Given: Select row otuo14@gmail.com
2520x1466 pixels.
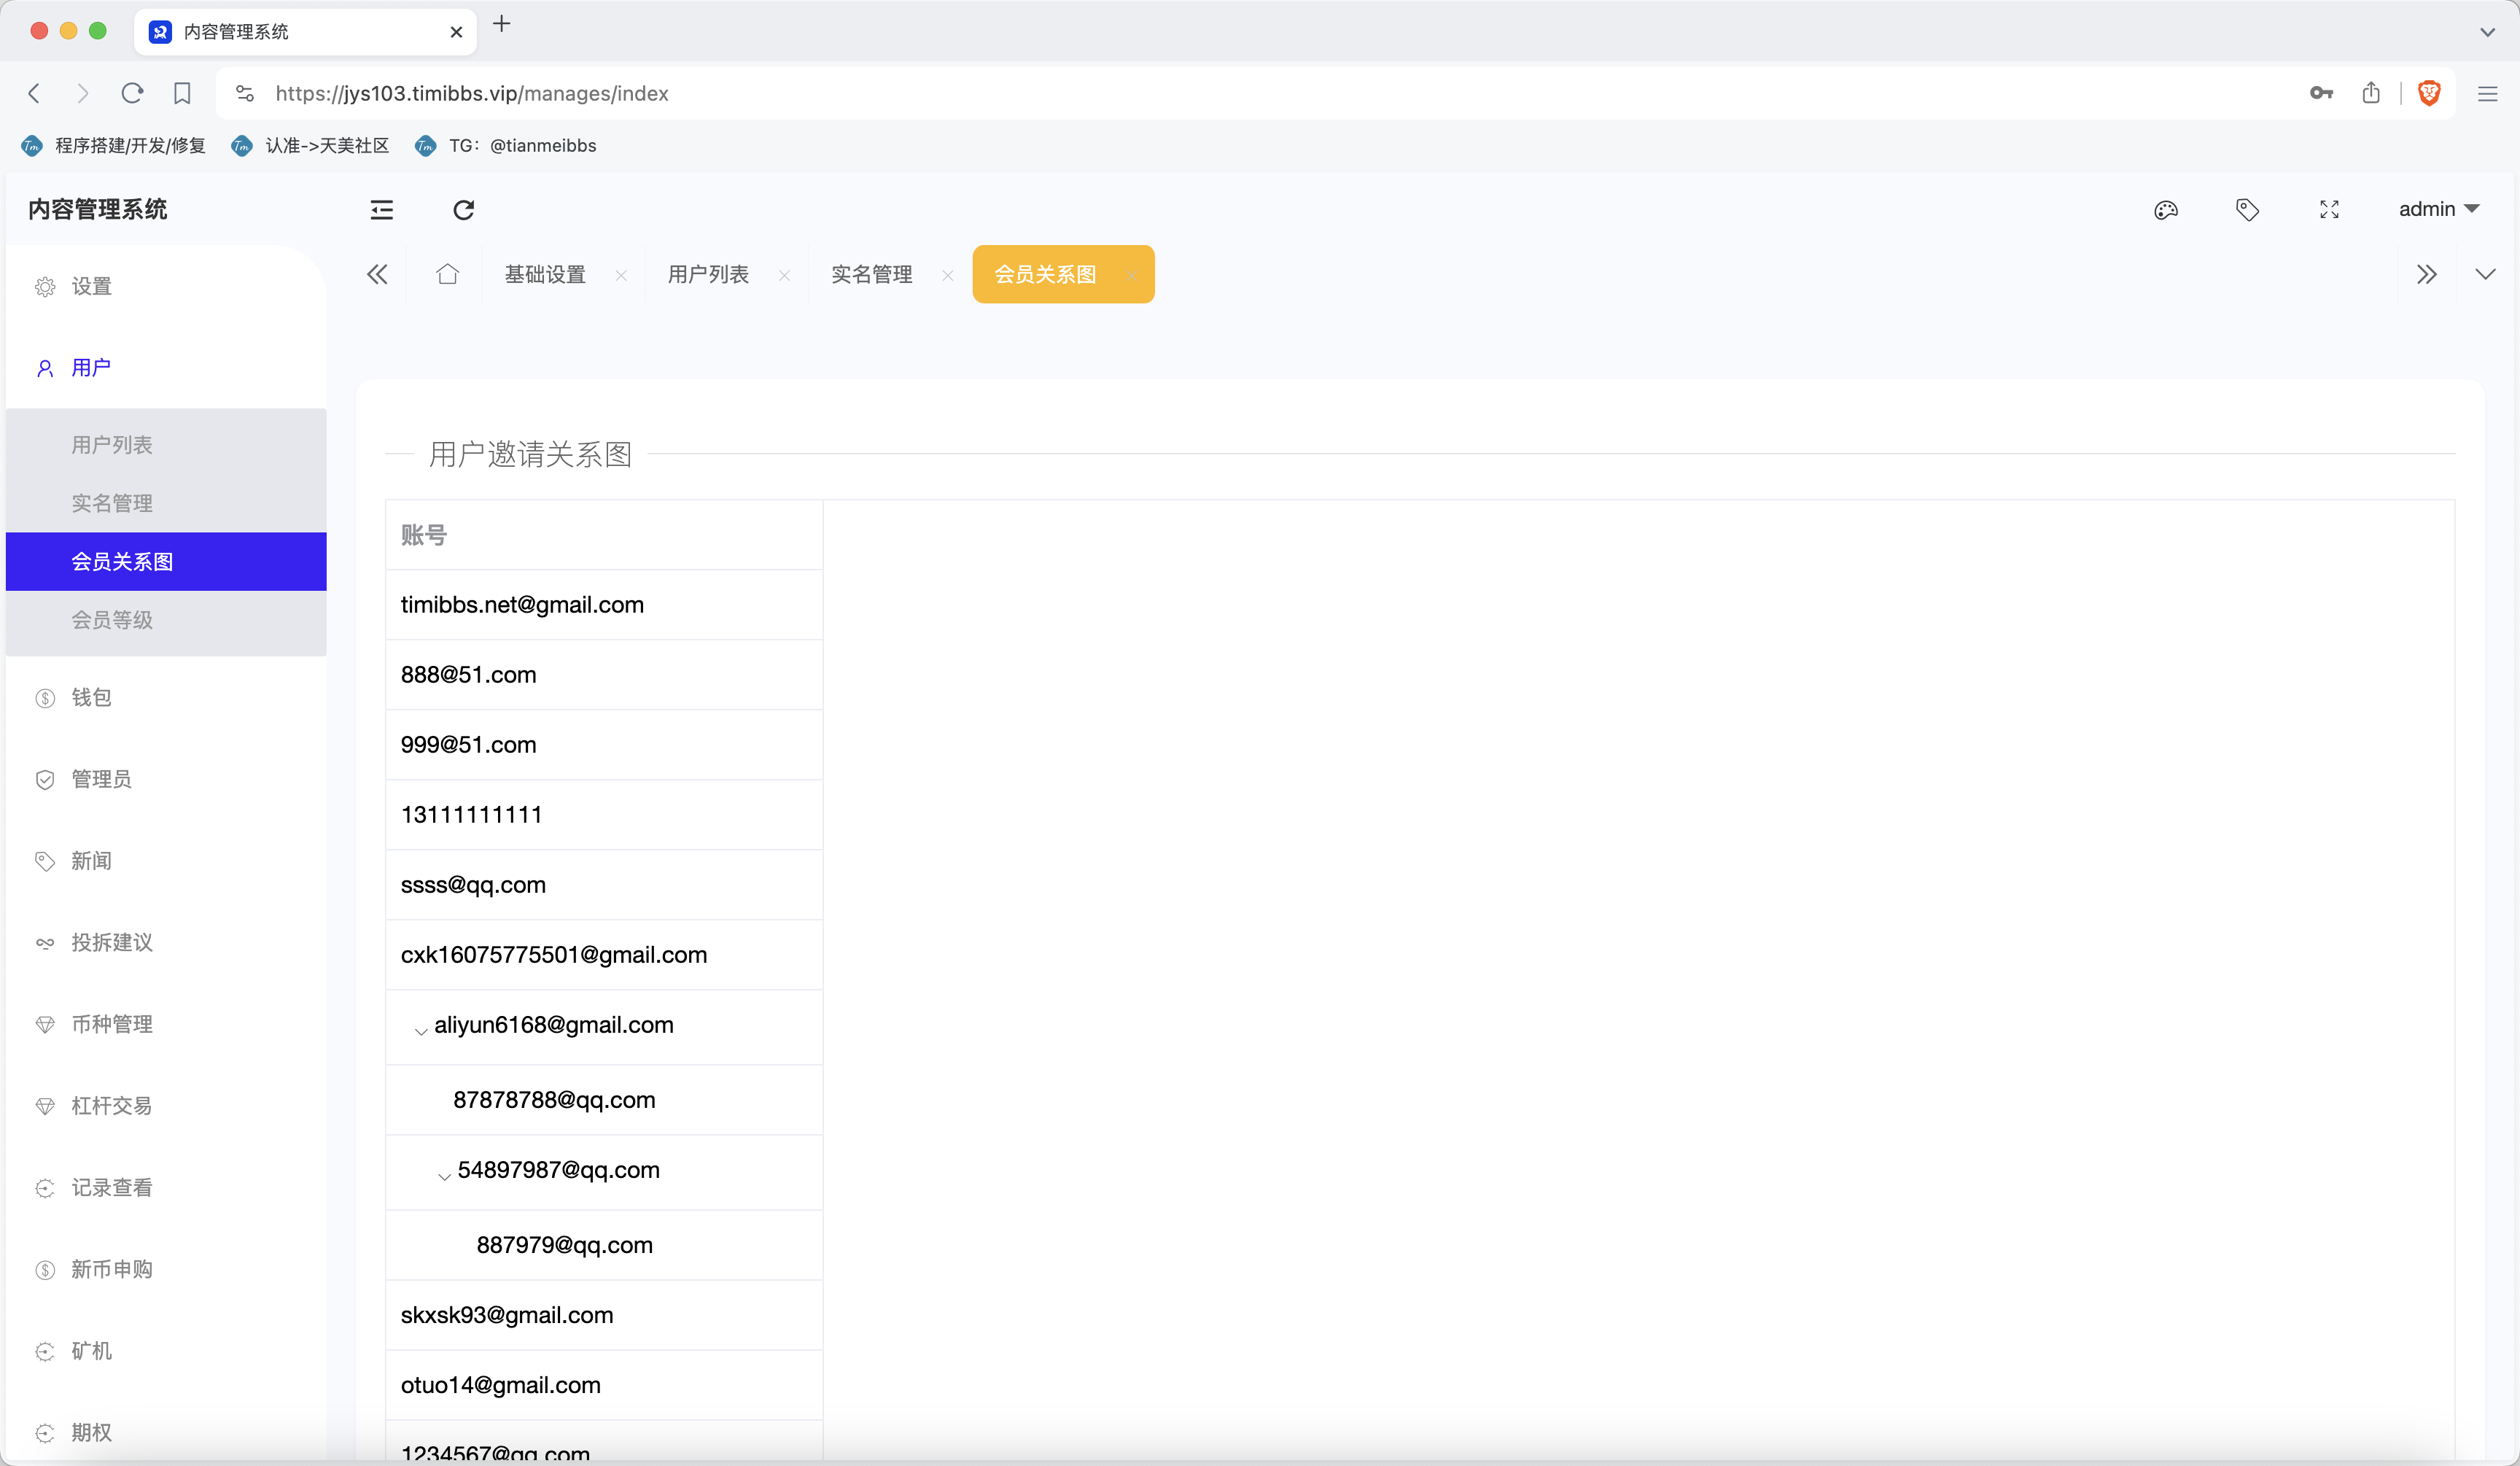Looking at the screenshot, I should pyautogui.click(x=604, y=1385).
